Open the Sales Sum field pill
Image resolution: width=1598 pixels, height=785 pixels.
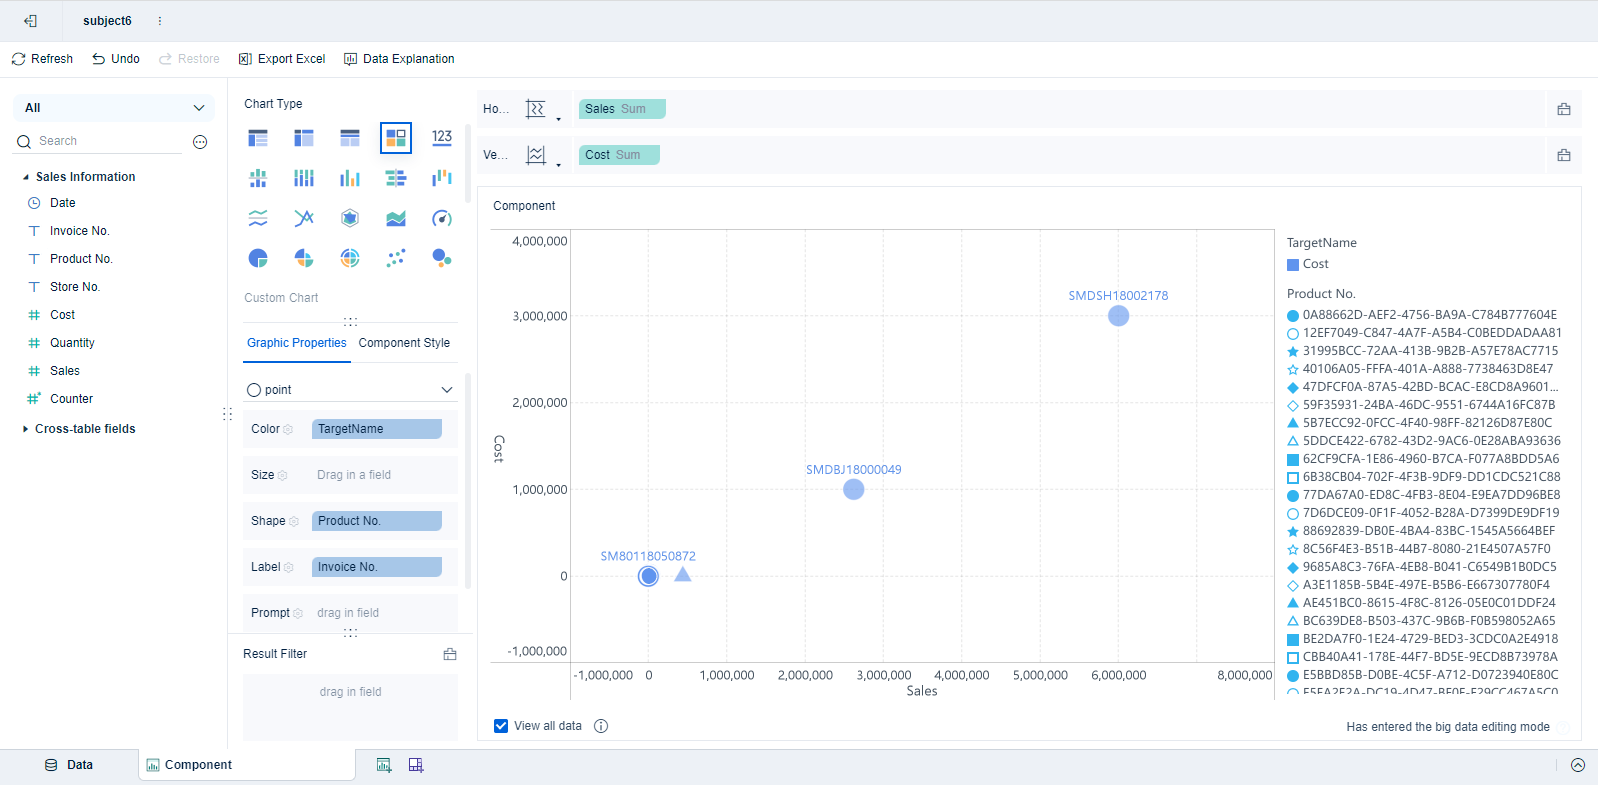(622, 109)
